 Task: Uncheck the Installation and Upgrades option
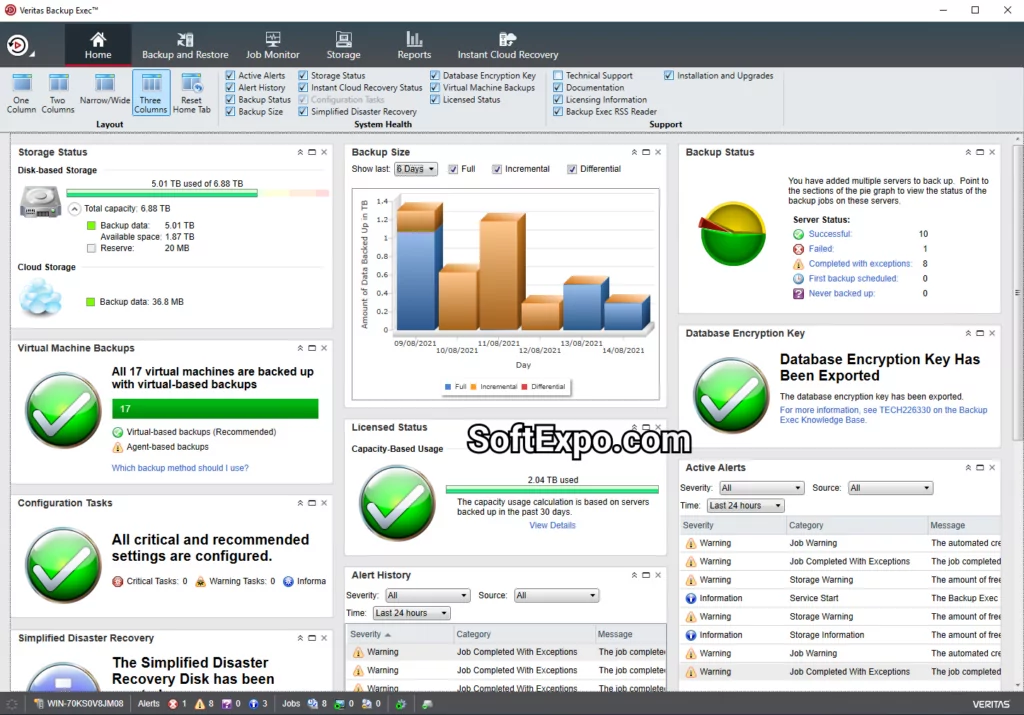pyautogui.click(x=668, y=75)
